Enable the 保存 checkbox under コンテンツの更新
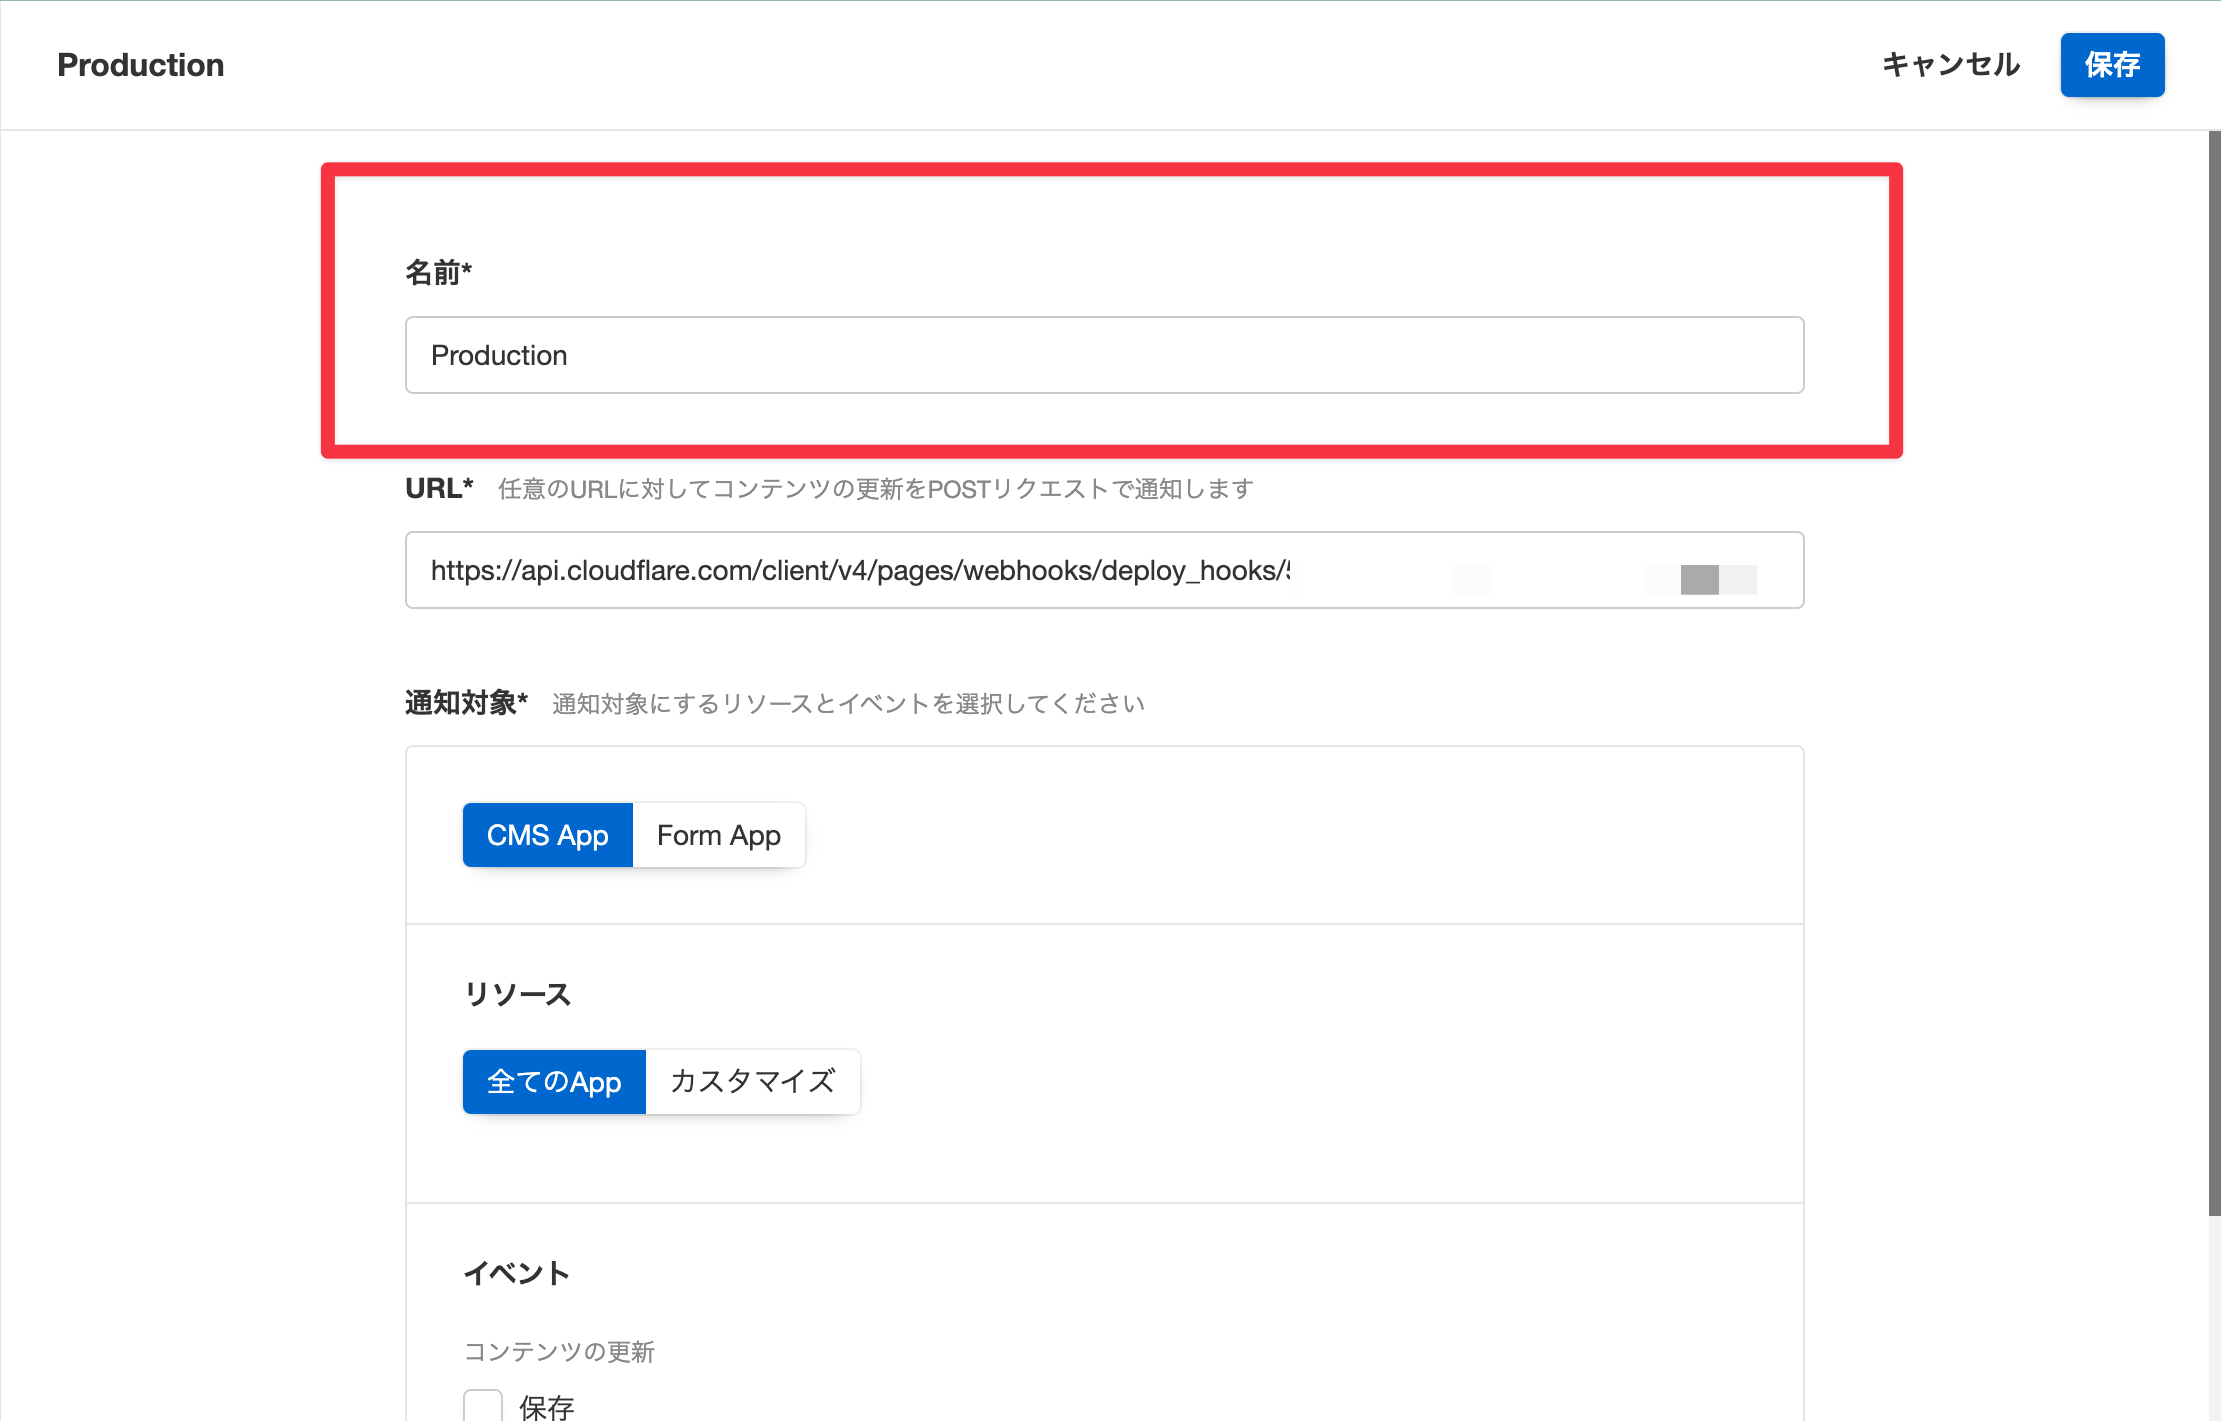The height and width of the screenshot is (1421, 2221). point(483,1404)
